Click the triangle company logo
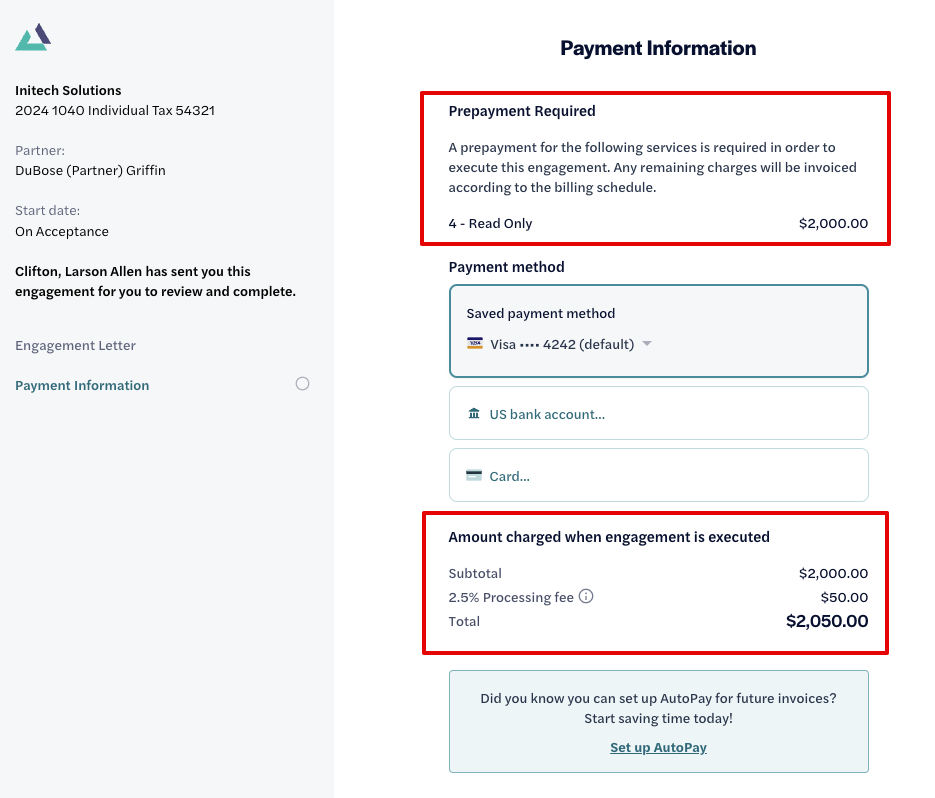 click(x=33, y=37)
